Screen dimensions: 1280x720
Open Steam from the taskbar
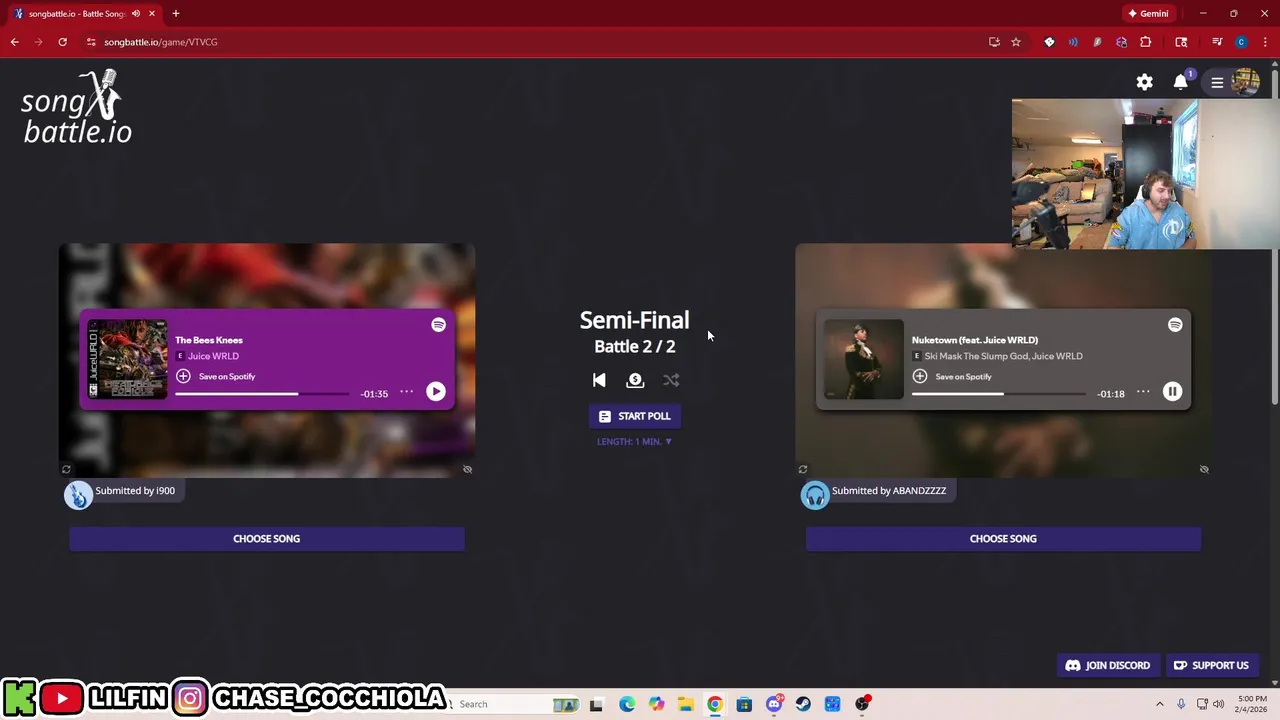coord(803,704)
